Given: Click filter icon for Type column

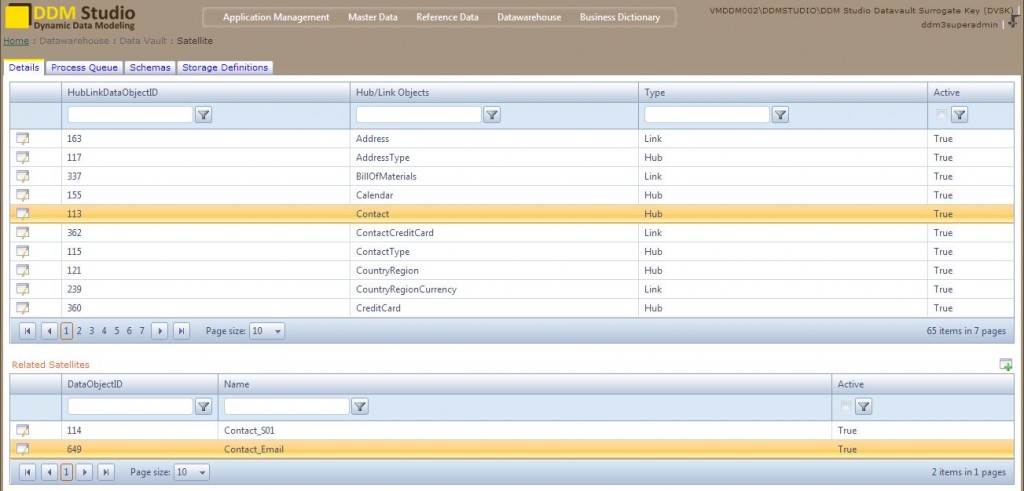Looking at the screenshot, I should click(780, 115).
